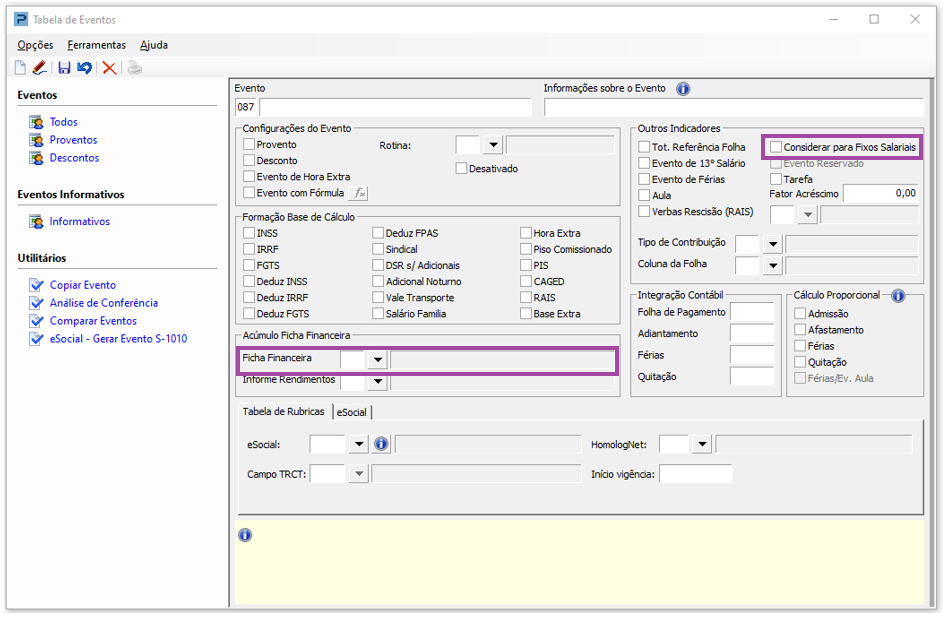Open the Proventos events list

73,140
